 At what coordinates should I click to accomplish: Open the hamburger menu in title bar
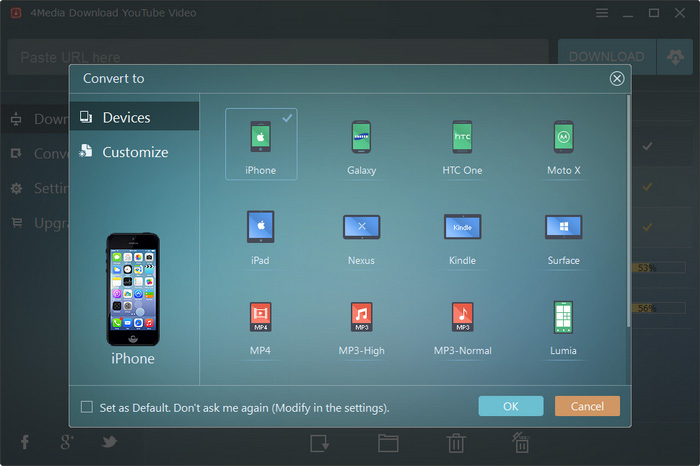click(x=602, y=13)
